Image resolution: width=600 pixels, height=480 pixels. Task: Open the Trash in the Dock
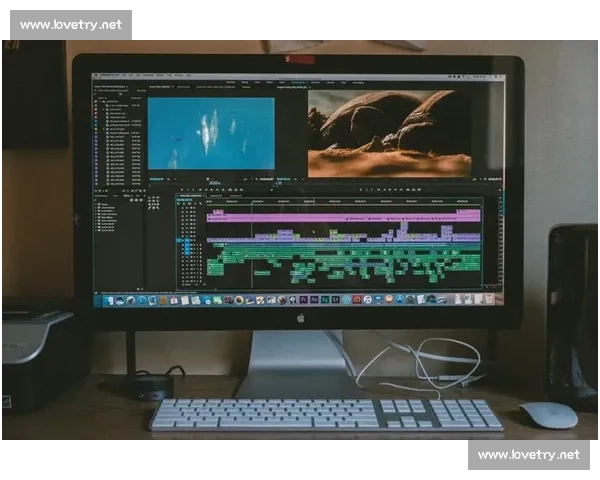(492, 298)
